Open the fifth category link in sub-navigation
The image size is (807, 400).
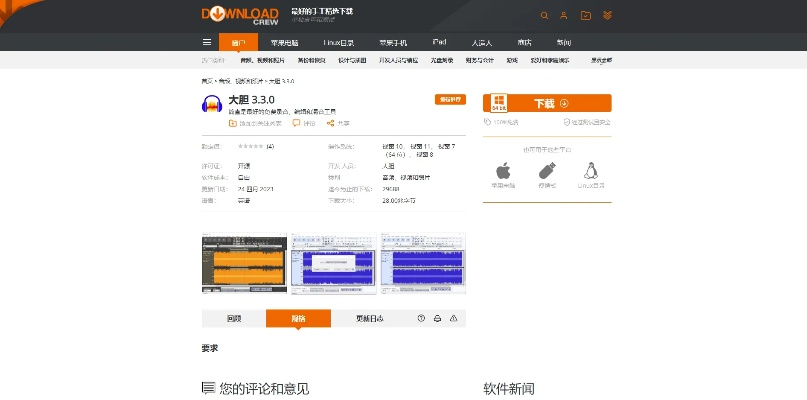pyautogui.click(x=442, y=60)
